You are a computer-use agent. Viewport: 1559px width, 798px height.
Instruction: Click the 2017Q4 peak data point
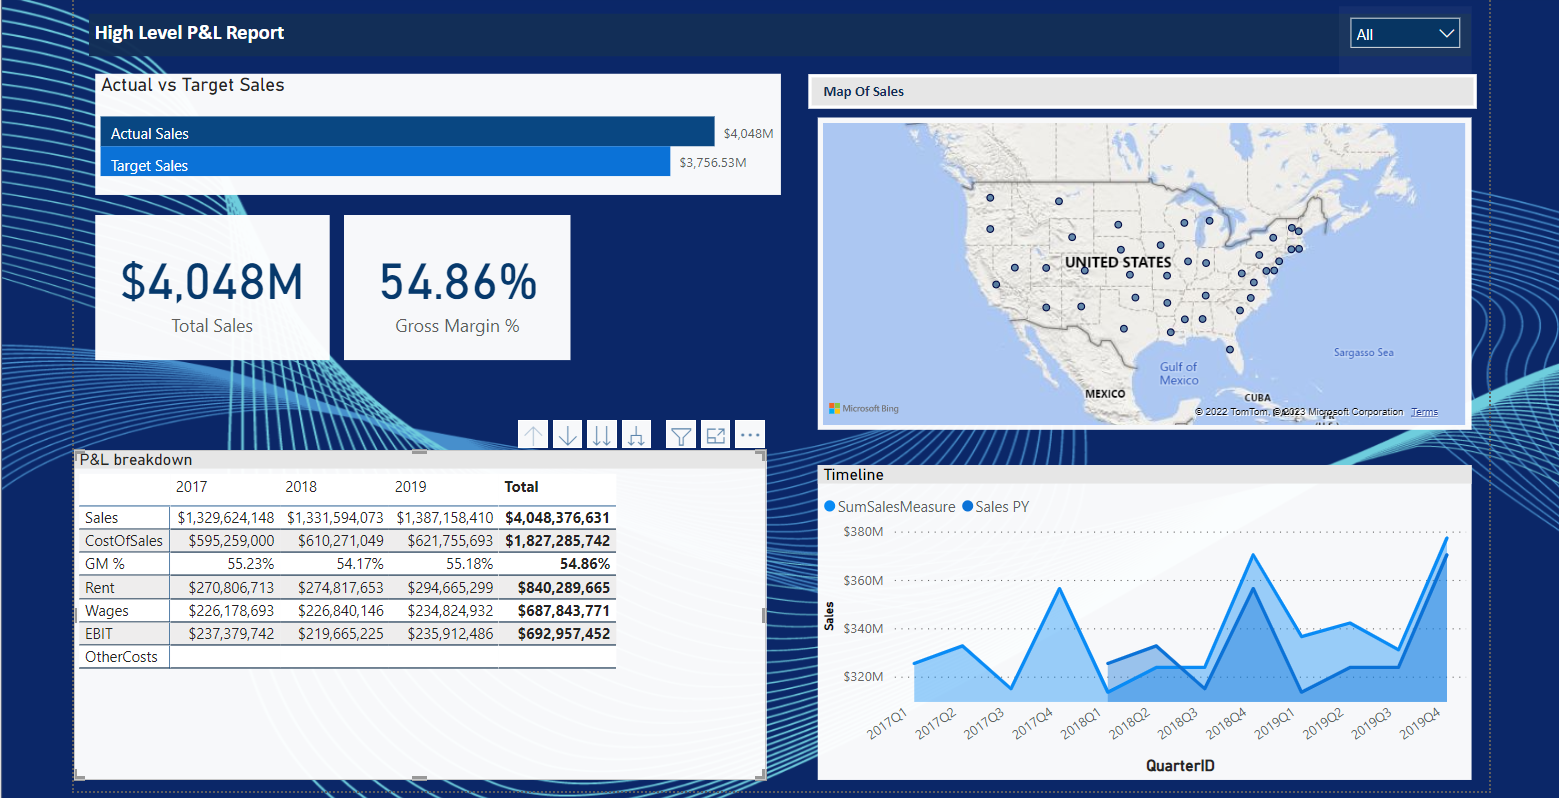1059,588
